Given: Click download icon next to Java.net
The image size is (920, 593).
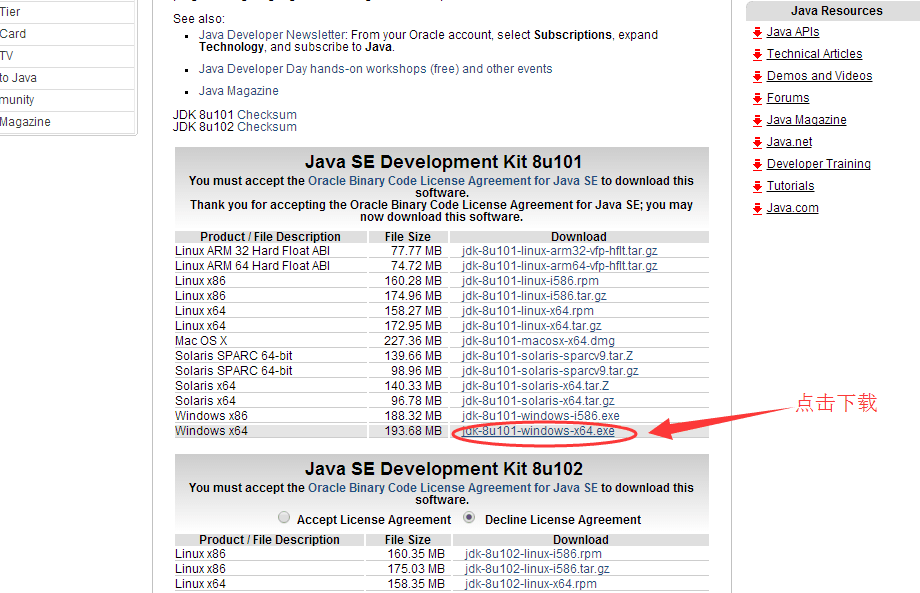Looking at the screenshot, I should pos(760,141).
